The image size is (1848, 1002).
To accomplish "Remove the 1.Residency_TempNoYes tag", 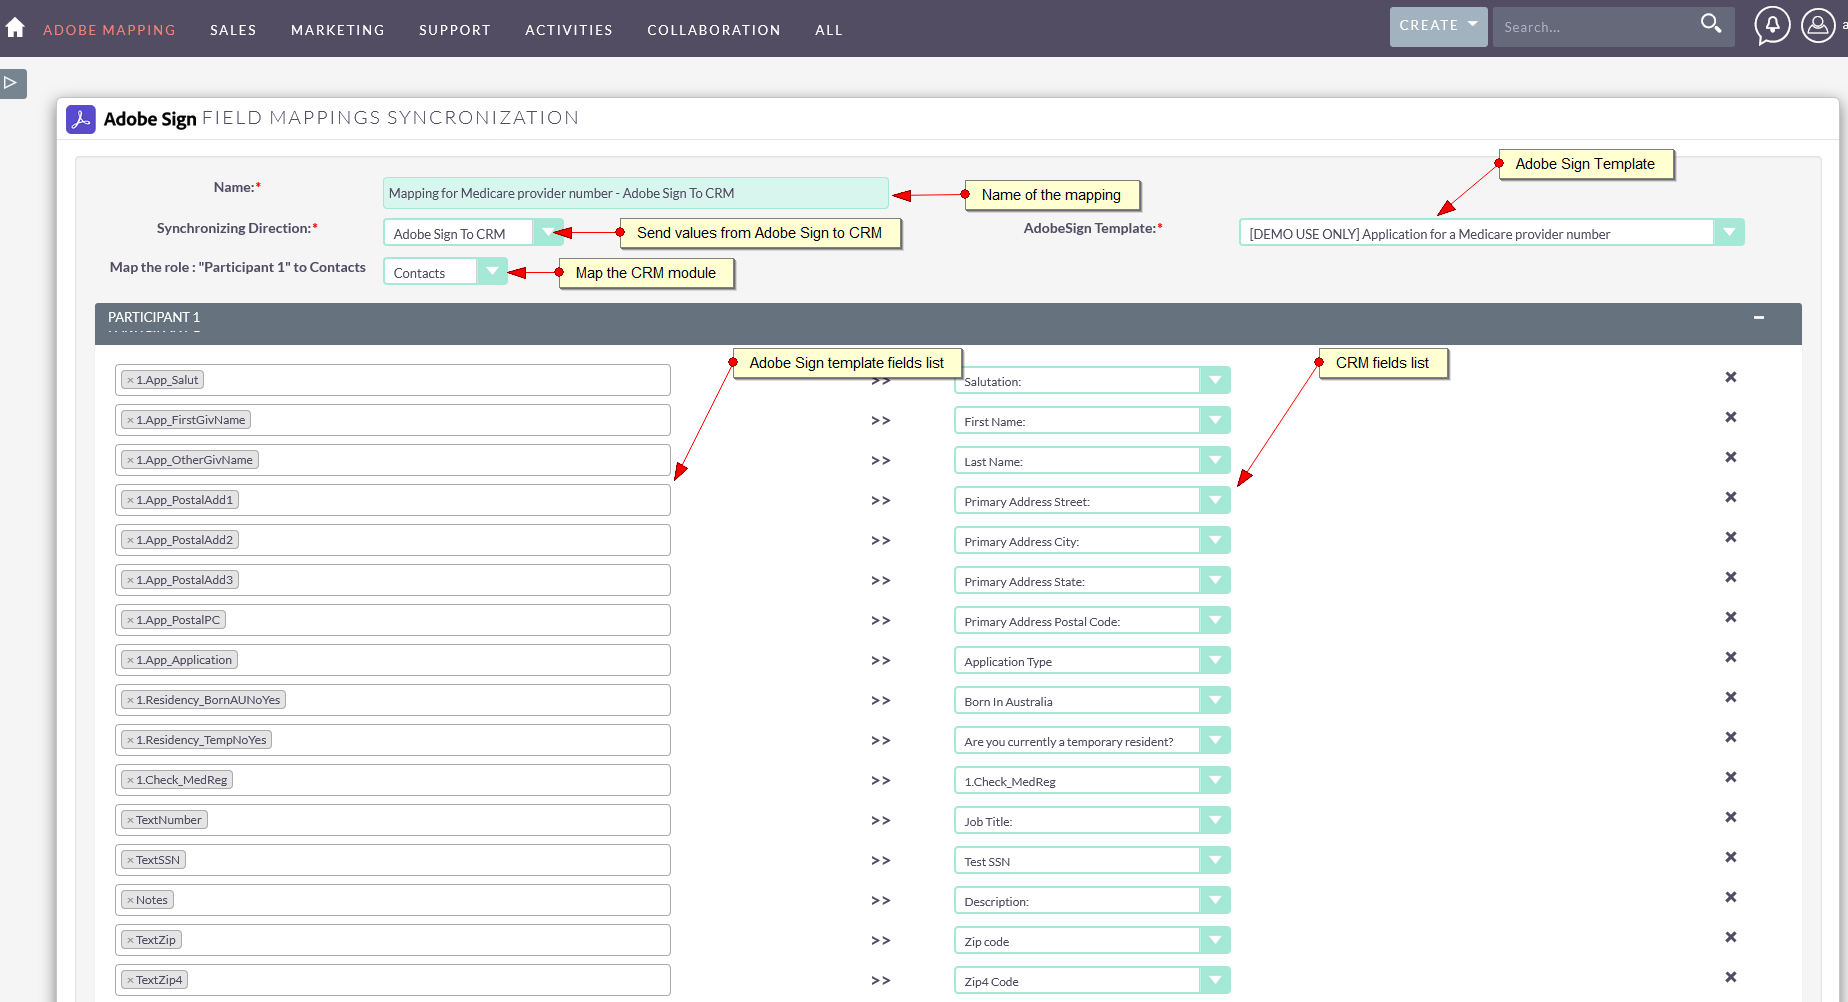I will click(x=130, y=740).
